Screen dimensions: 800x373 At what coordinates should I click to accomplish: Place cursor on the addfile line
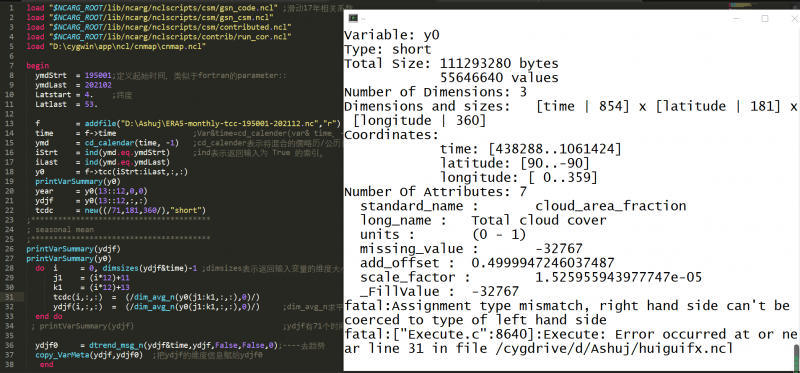[x=183, y=124]
